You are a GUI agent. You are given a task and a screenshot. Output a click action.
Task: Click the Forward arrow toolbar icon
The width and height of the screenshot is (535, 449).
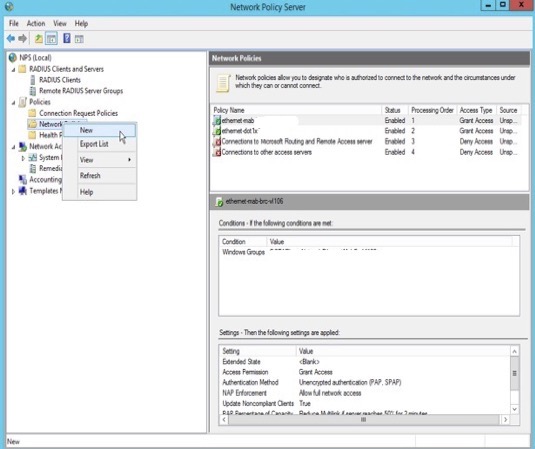(x=23, y=39)
